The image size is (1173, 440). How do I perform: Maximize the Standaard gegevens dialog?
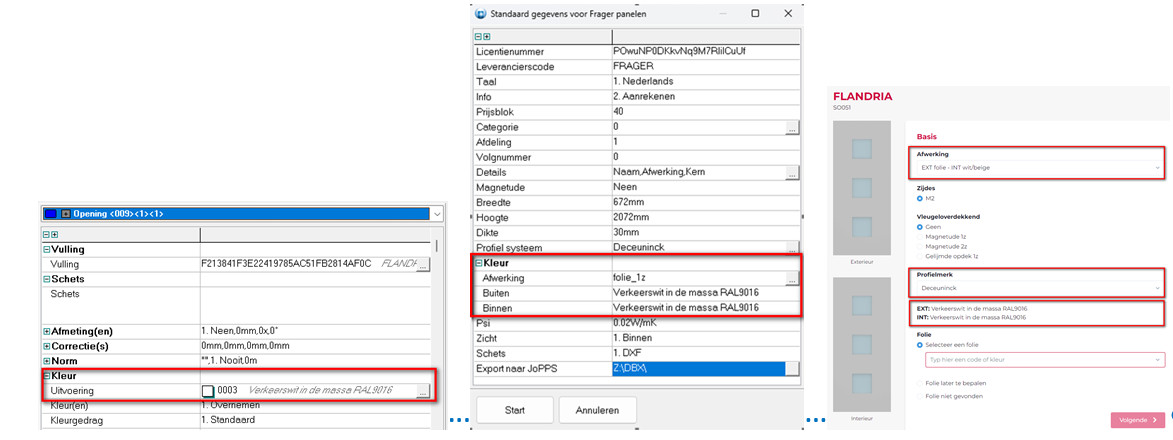tap(755, 13)
